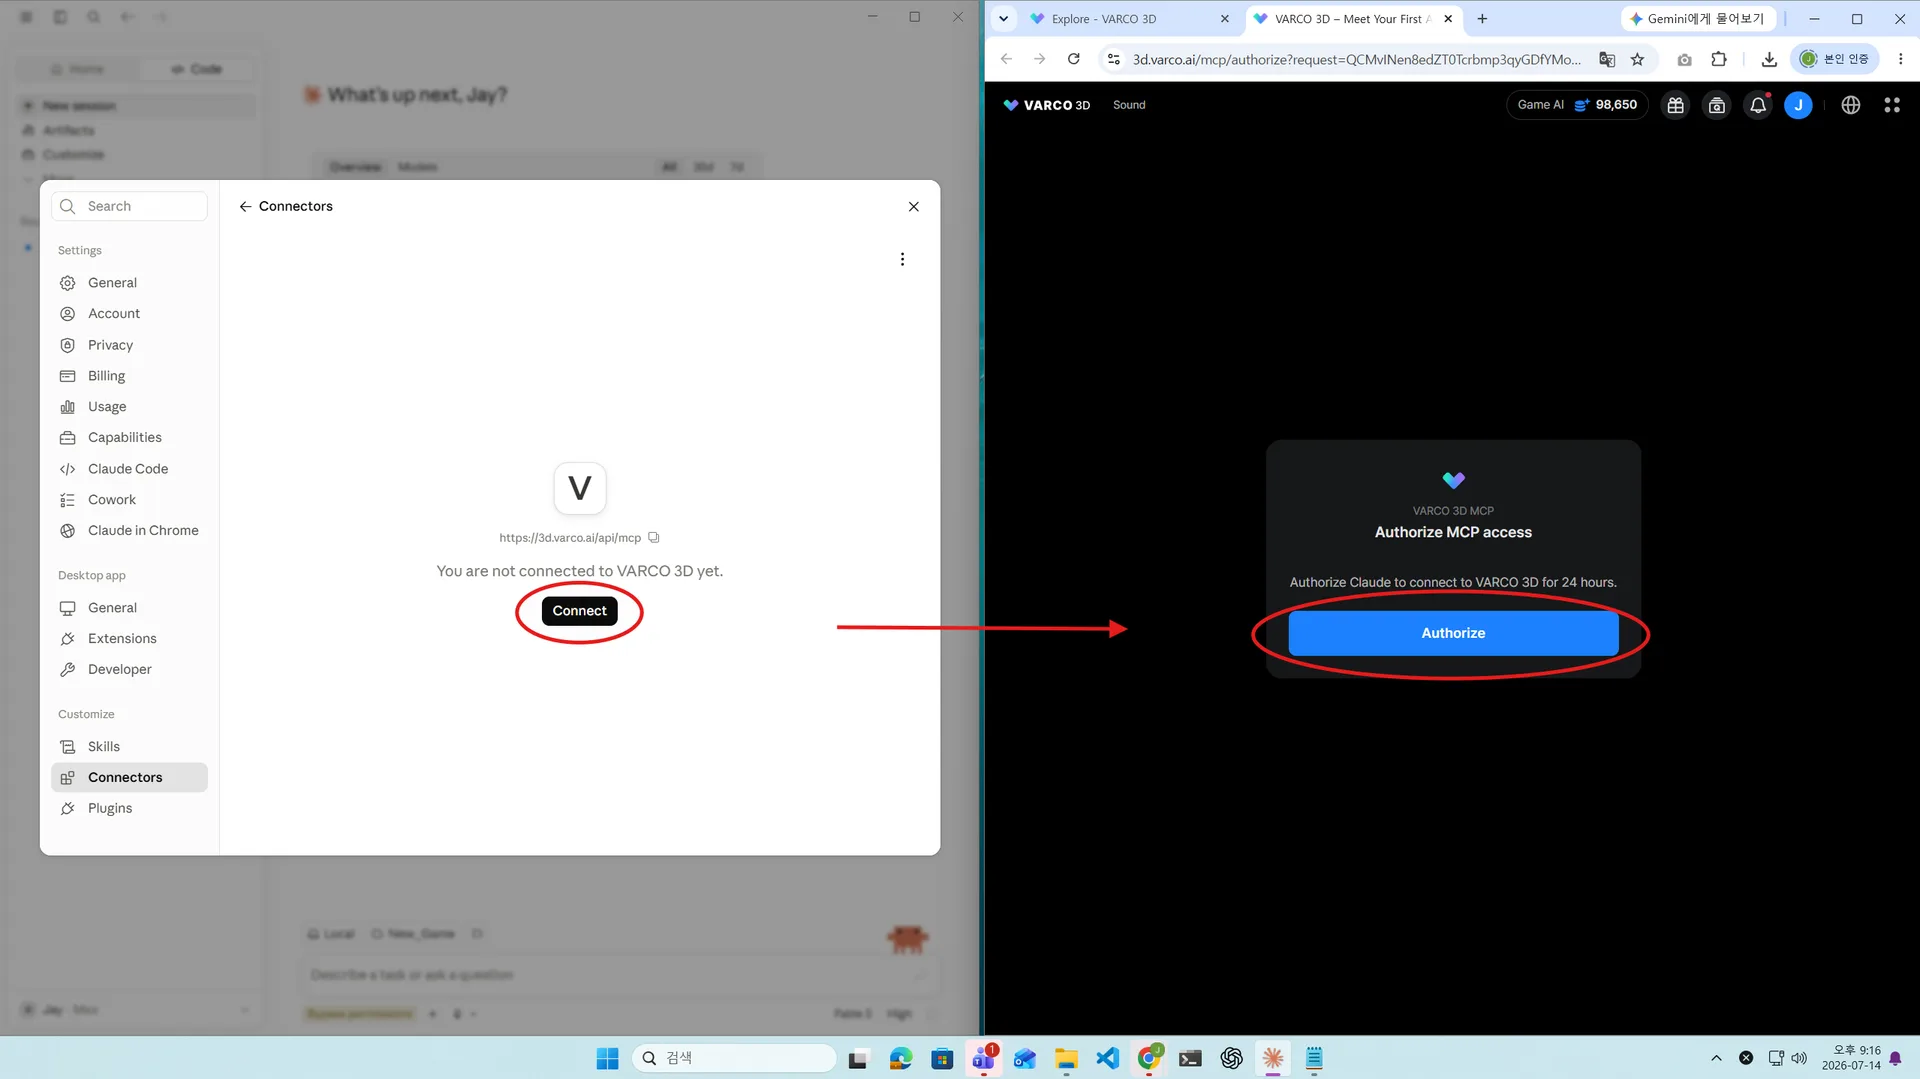Viewport: 1920px width, 1079px height.
Task: Select Connectors in the sidebar
Action: pos(129,778)
